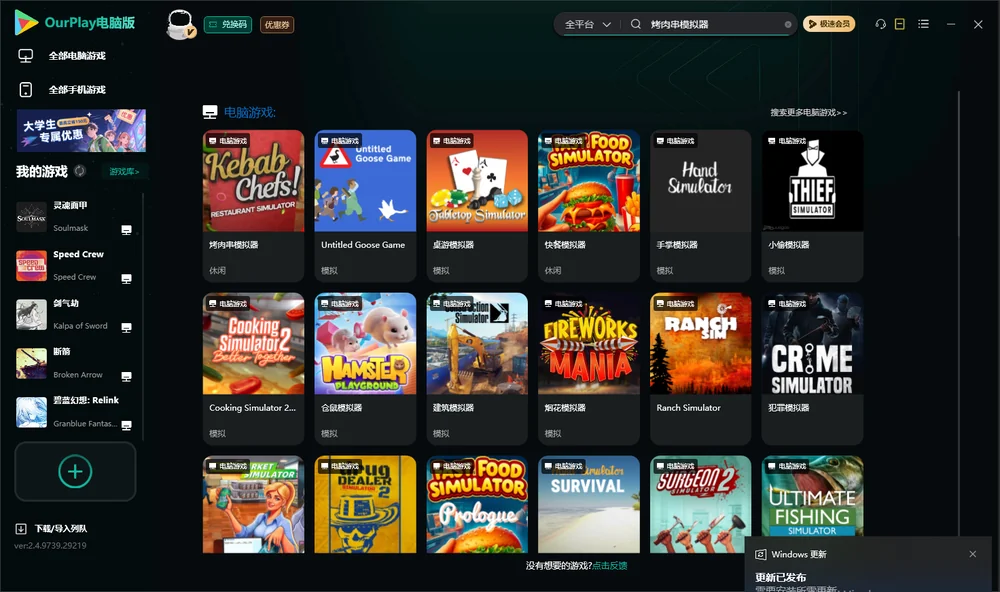Viewport: 1000px width, 592px height.
Task: Open Thief Simulator game card
Action: [x=812, y=206]
